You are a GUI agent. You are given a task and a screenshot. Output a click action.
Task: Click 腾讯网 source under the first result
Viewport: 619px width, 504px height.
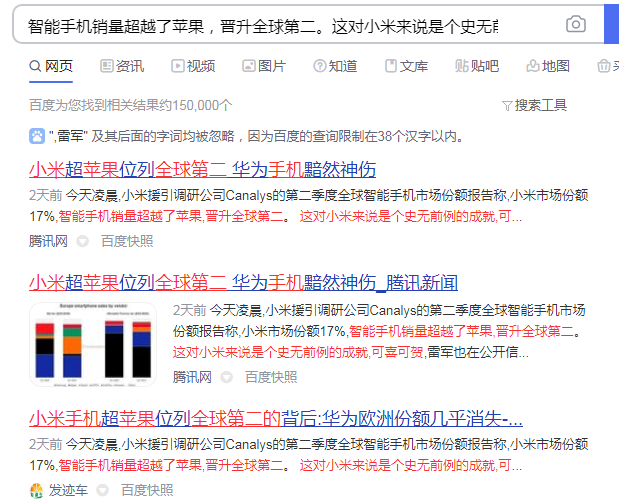(x=48, y=241)
